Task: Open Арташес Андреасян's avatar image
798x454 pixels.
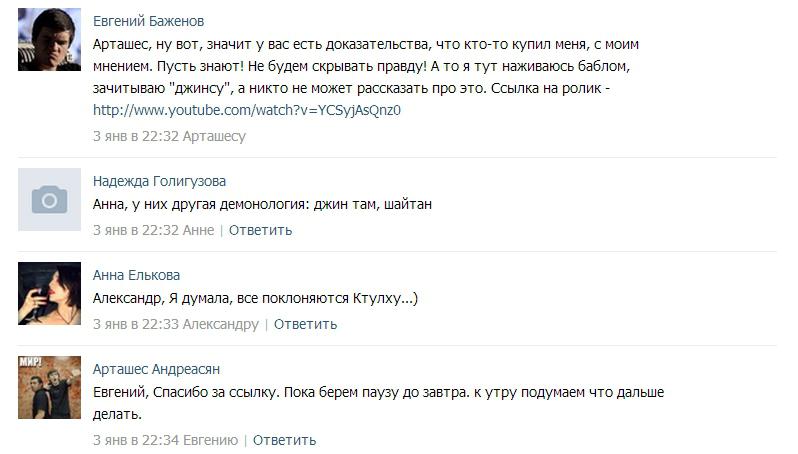Action: pyautogui.click(x=49, y=387)
